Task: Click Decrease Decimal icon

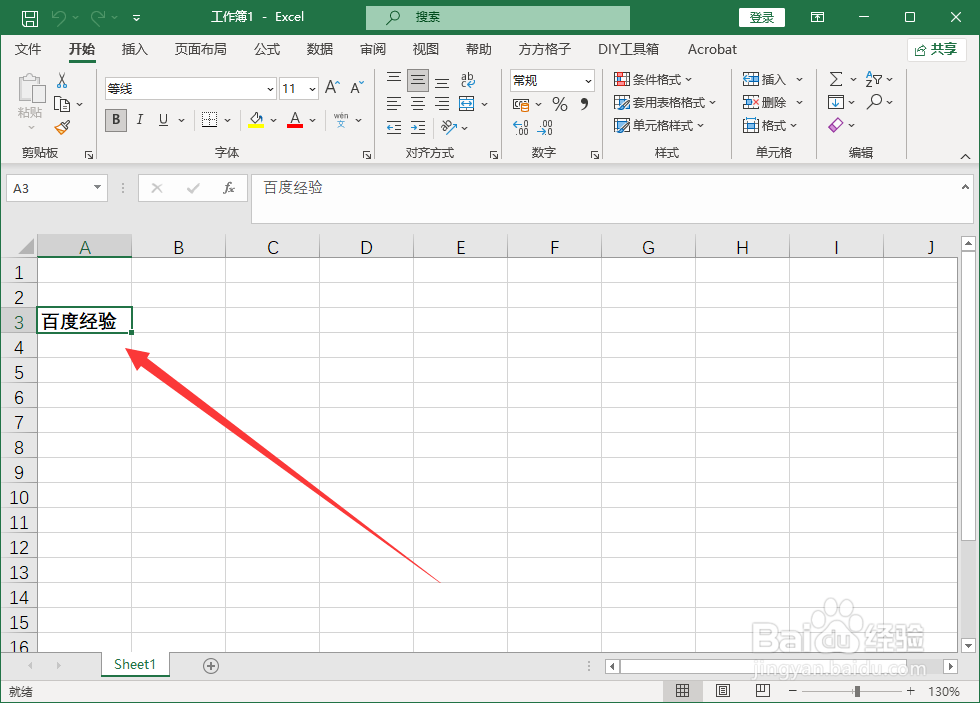Action: tap(545, 127)
